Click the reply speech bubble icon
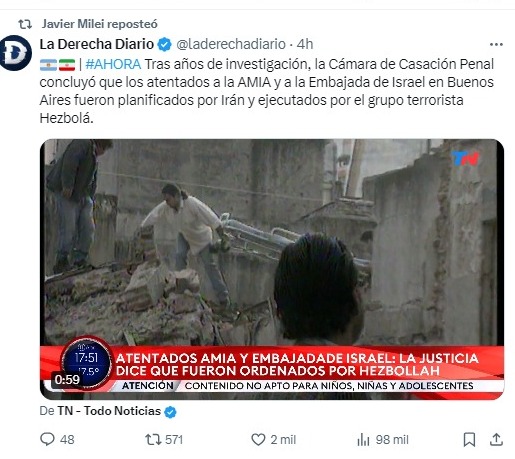515x459 pixels. point(47,439)
